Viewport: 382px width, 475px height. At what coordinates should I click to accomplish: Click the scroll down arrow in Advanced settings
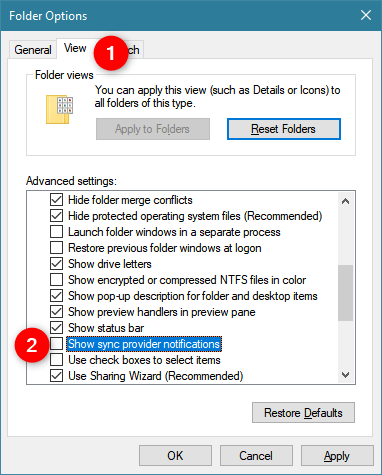pyautogui.click(x=345, y=375)
